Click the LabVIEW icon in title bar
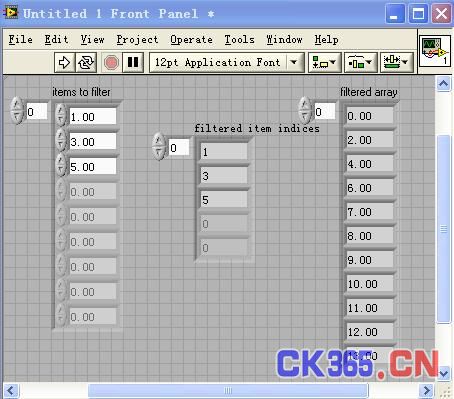The image size is (454, 399). 11,13
